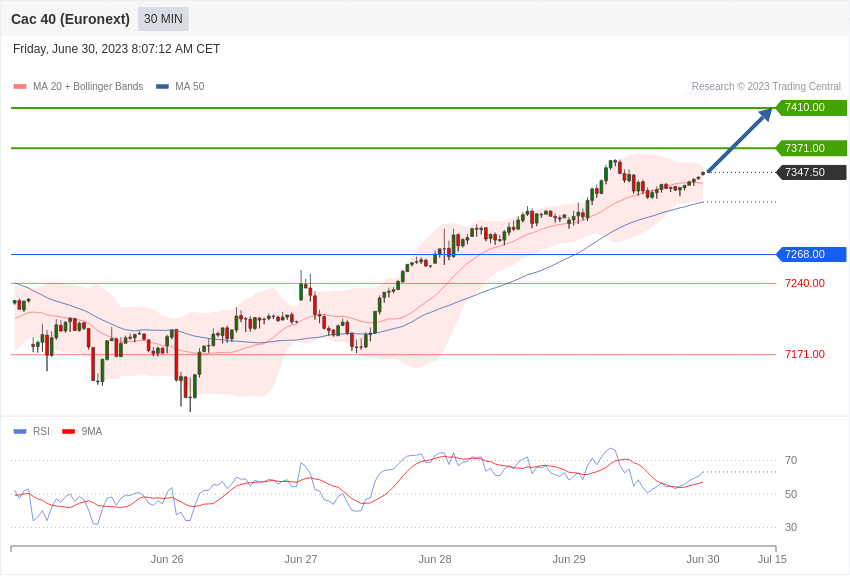Select the 7371.00 green resistance price tag
This screenshot has height=576, width=850.
pos(811,148)
